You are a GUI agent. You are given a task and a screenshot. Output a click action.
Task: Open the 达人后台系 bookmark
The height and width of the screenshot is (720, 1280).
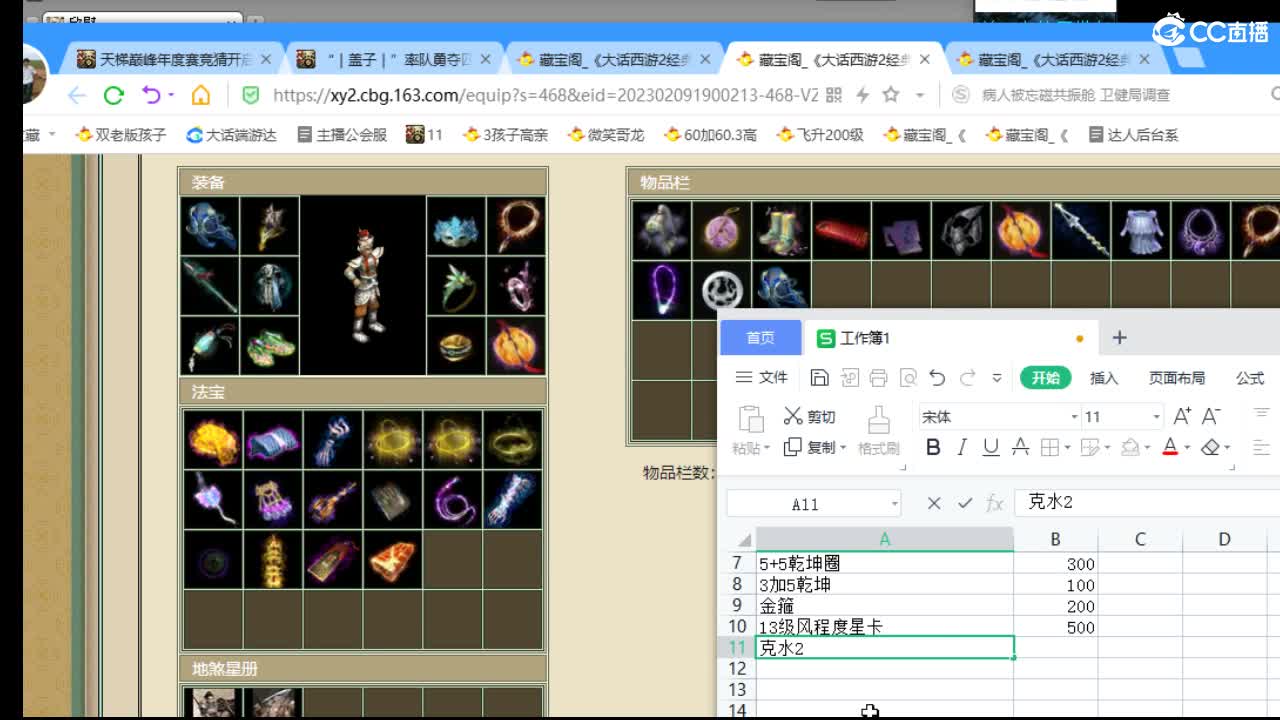(x=1133, y=135)
